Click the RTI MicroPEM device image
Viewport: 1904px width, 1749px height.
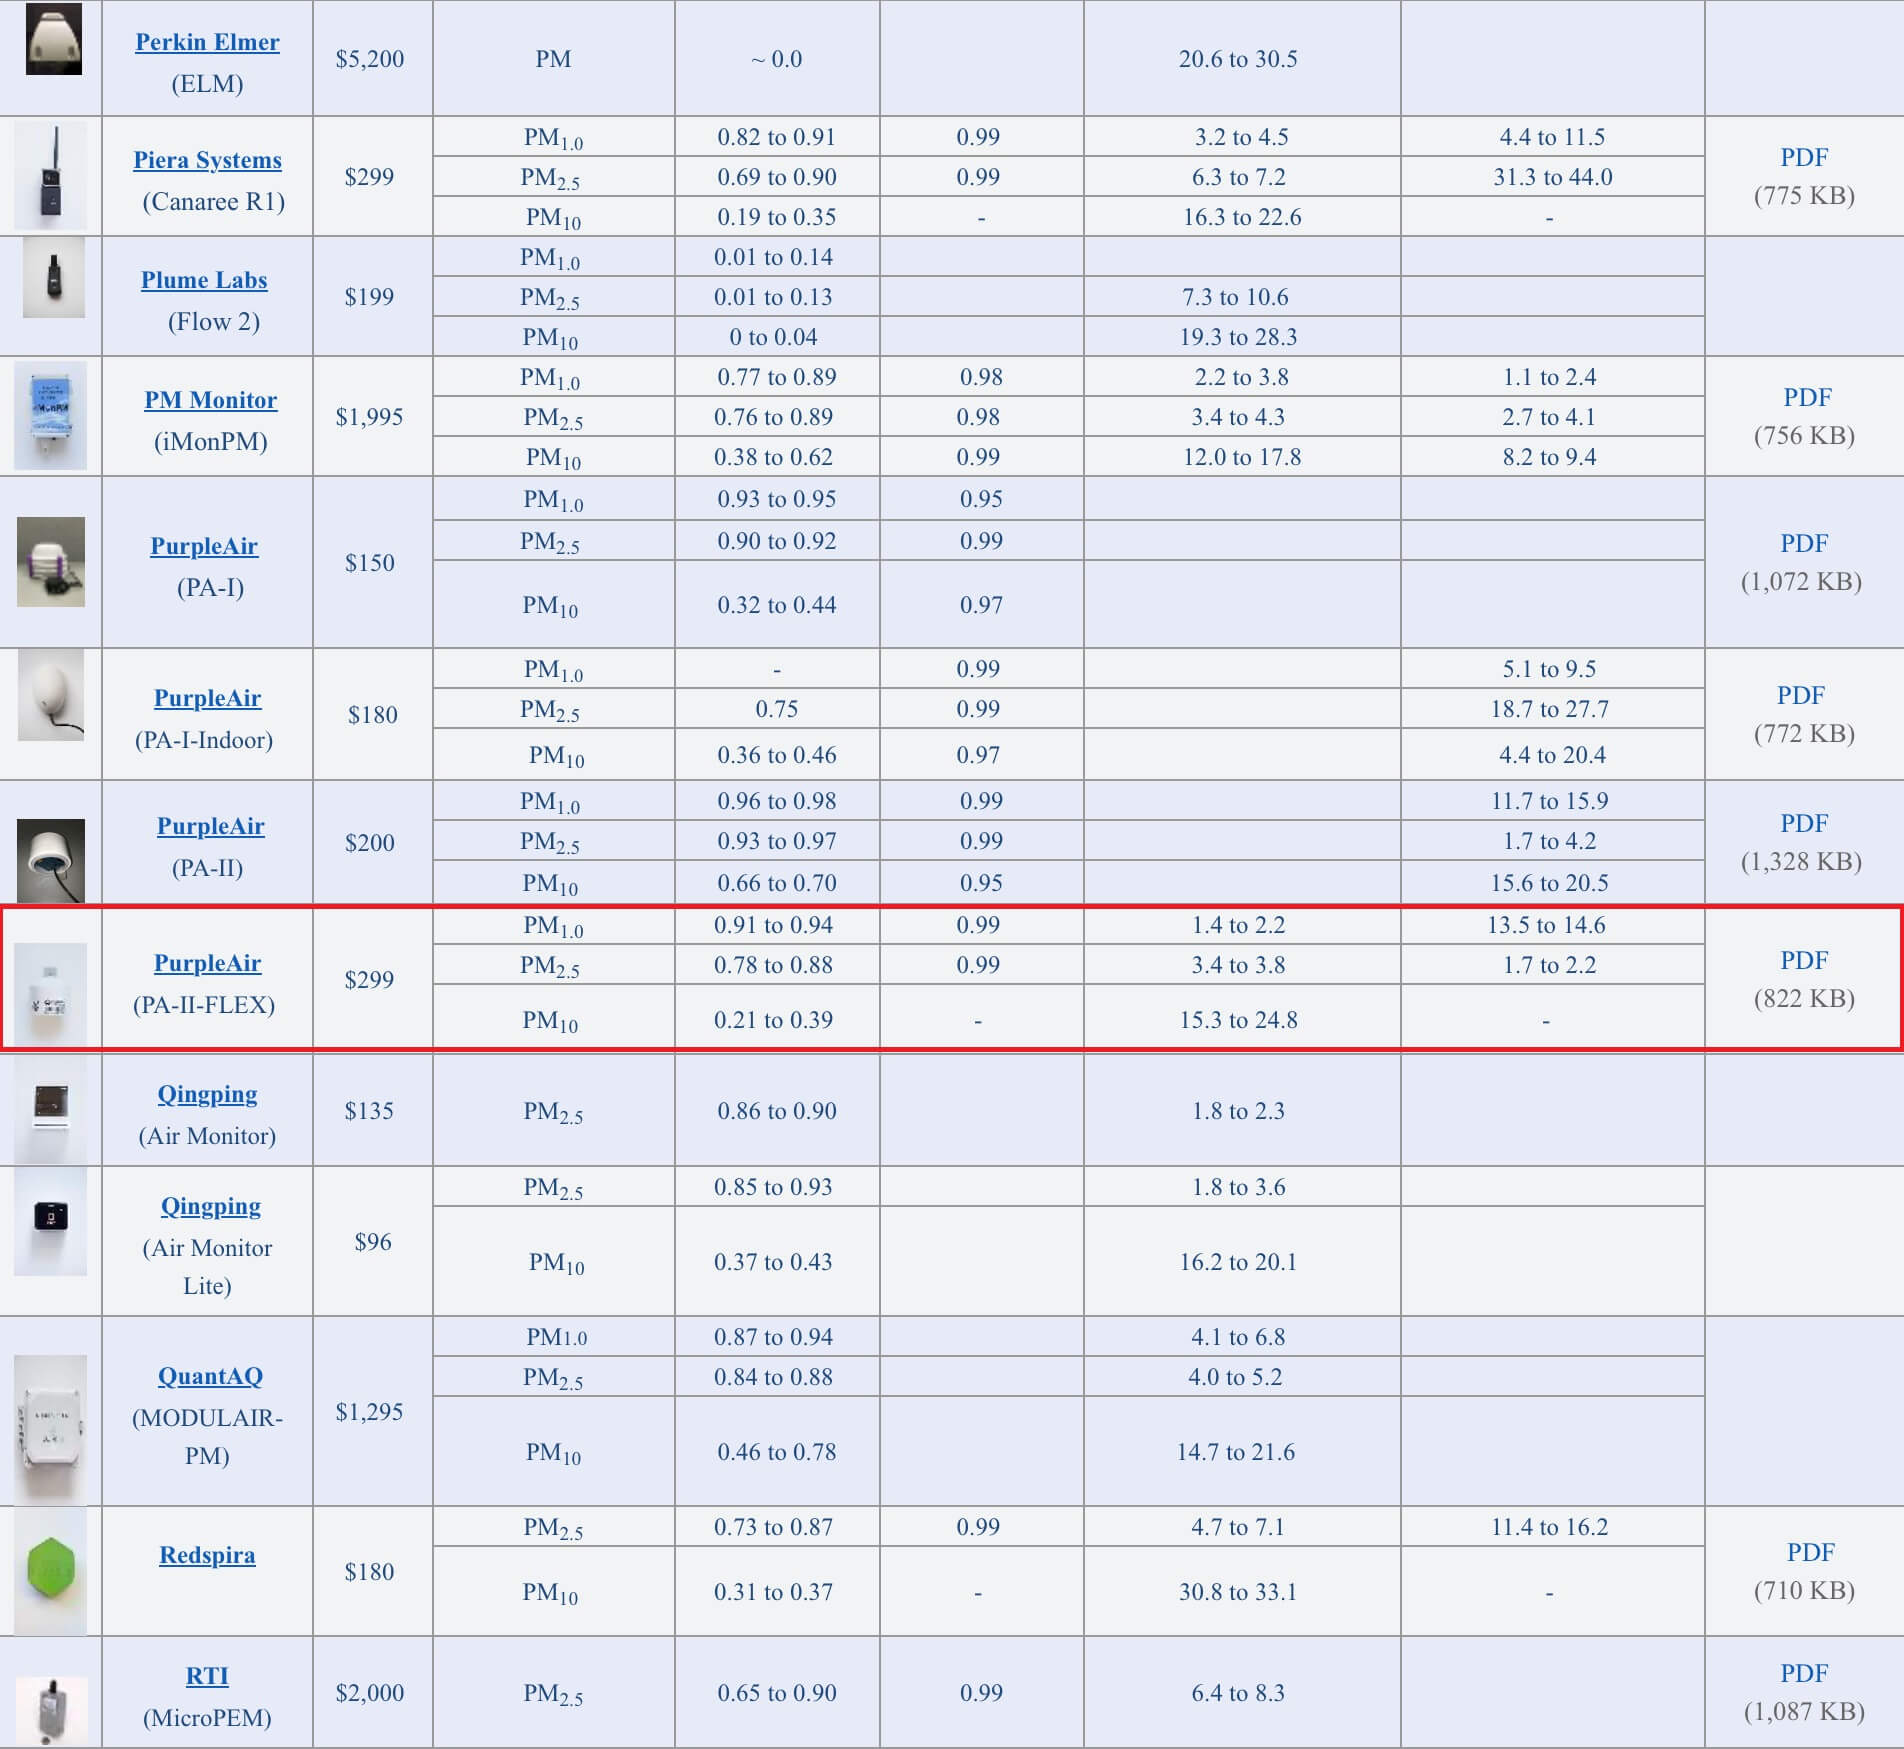pyautogui.click(x=51, y=1708)
